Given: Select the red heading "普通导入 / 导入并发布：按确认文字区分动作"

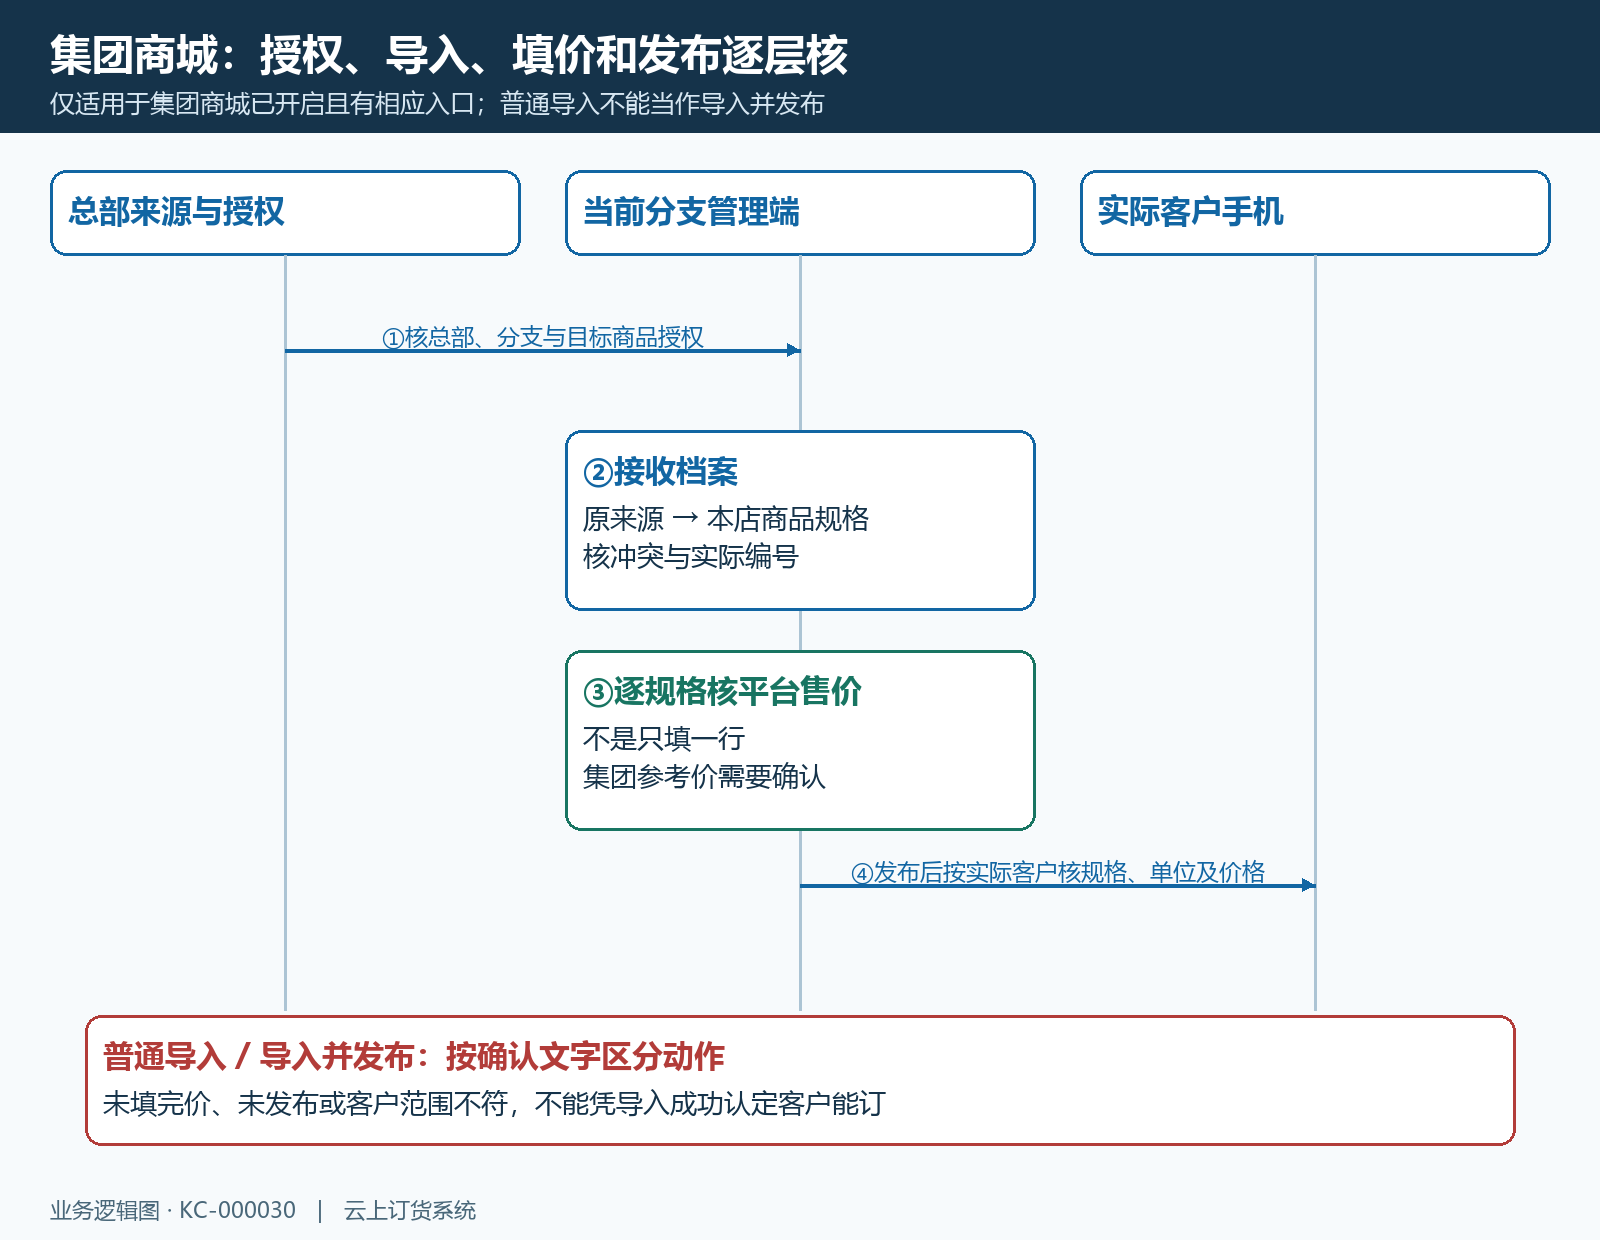Looking at the screenshot, I should pyautogui.click(x=414, y=1056).
